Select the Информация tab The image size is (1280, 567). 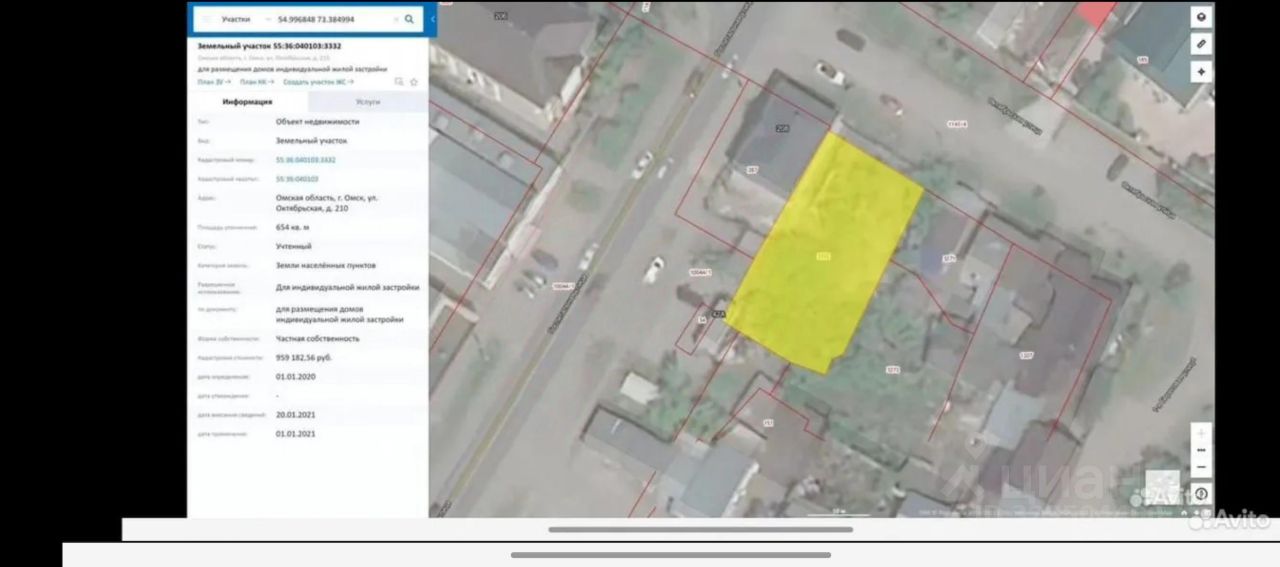pos(248,102)
